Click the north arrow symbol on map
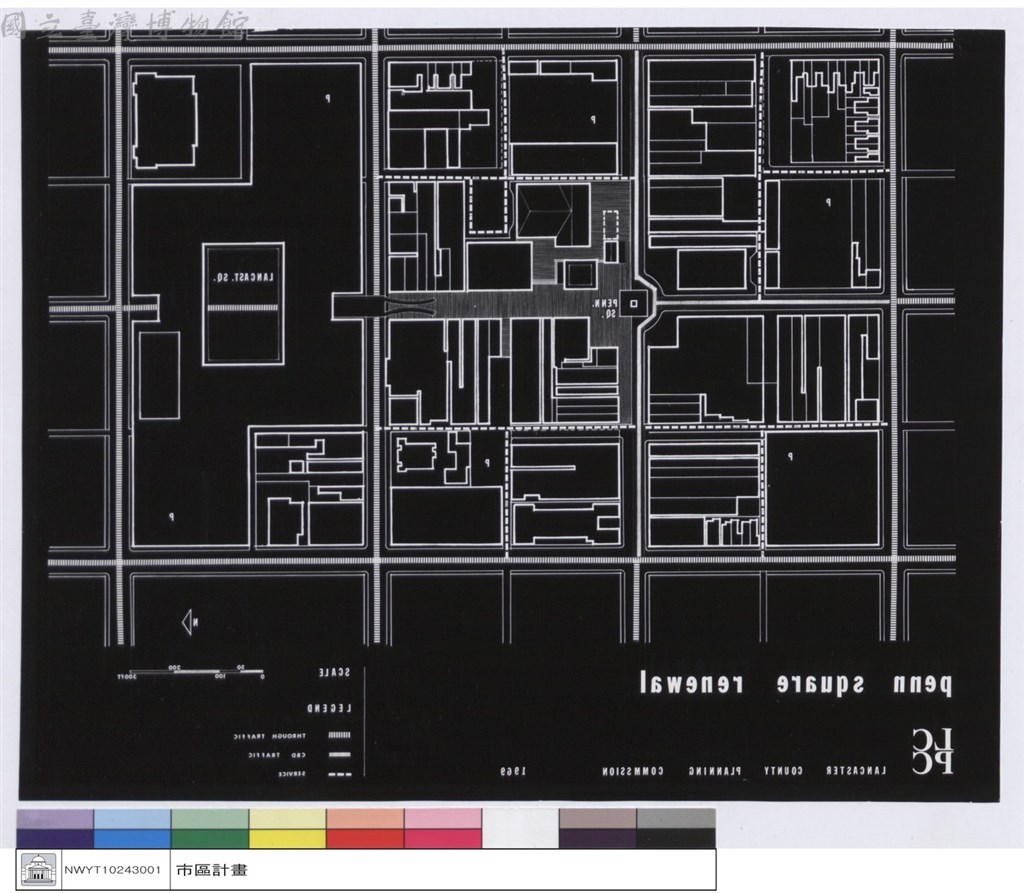1024x893 pixels. point(190,622)
